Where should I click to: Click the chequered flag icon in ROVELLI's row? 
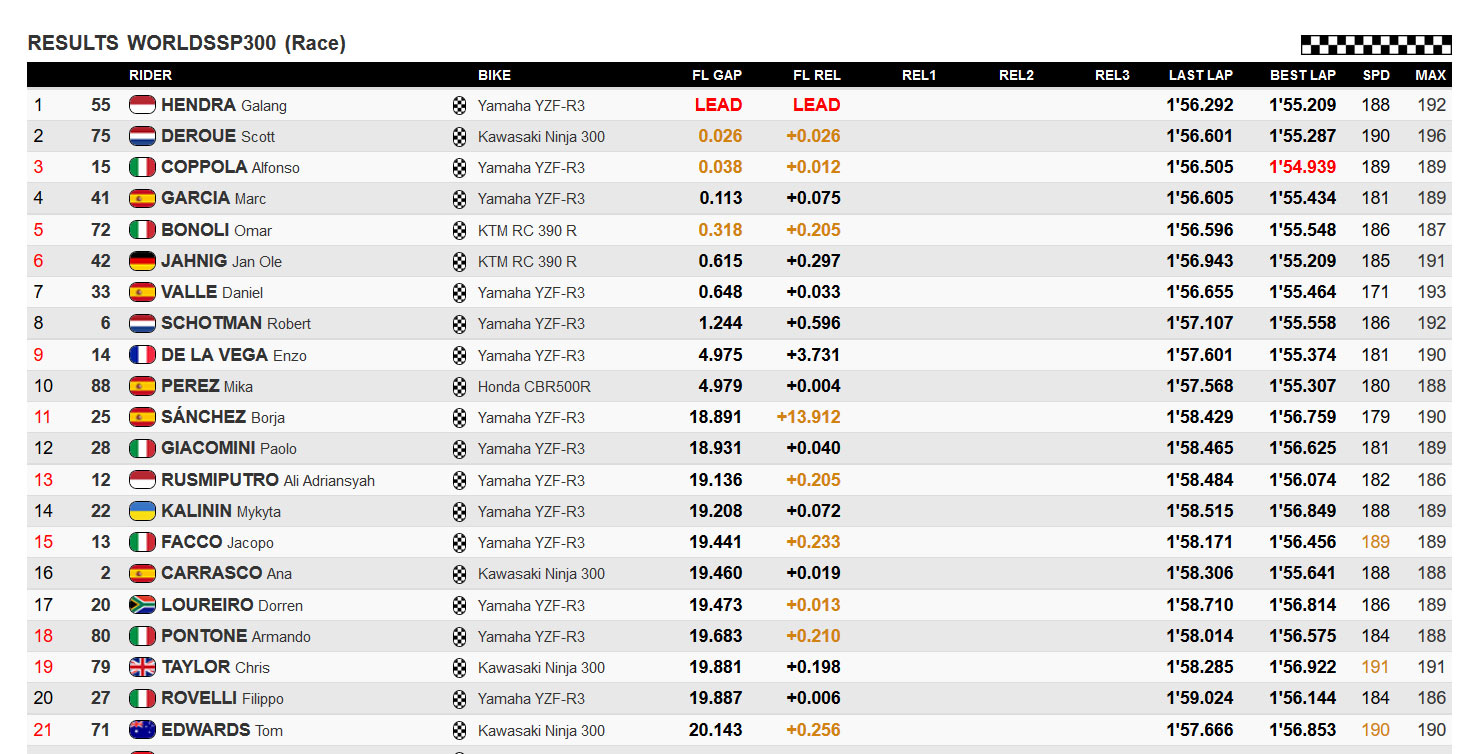coord(459,698)
